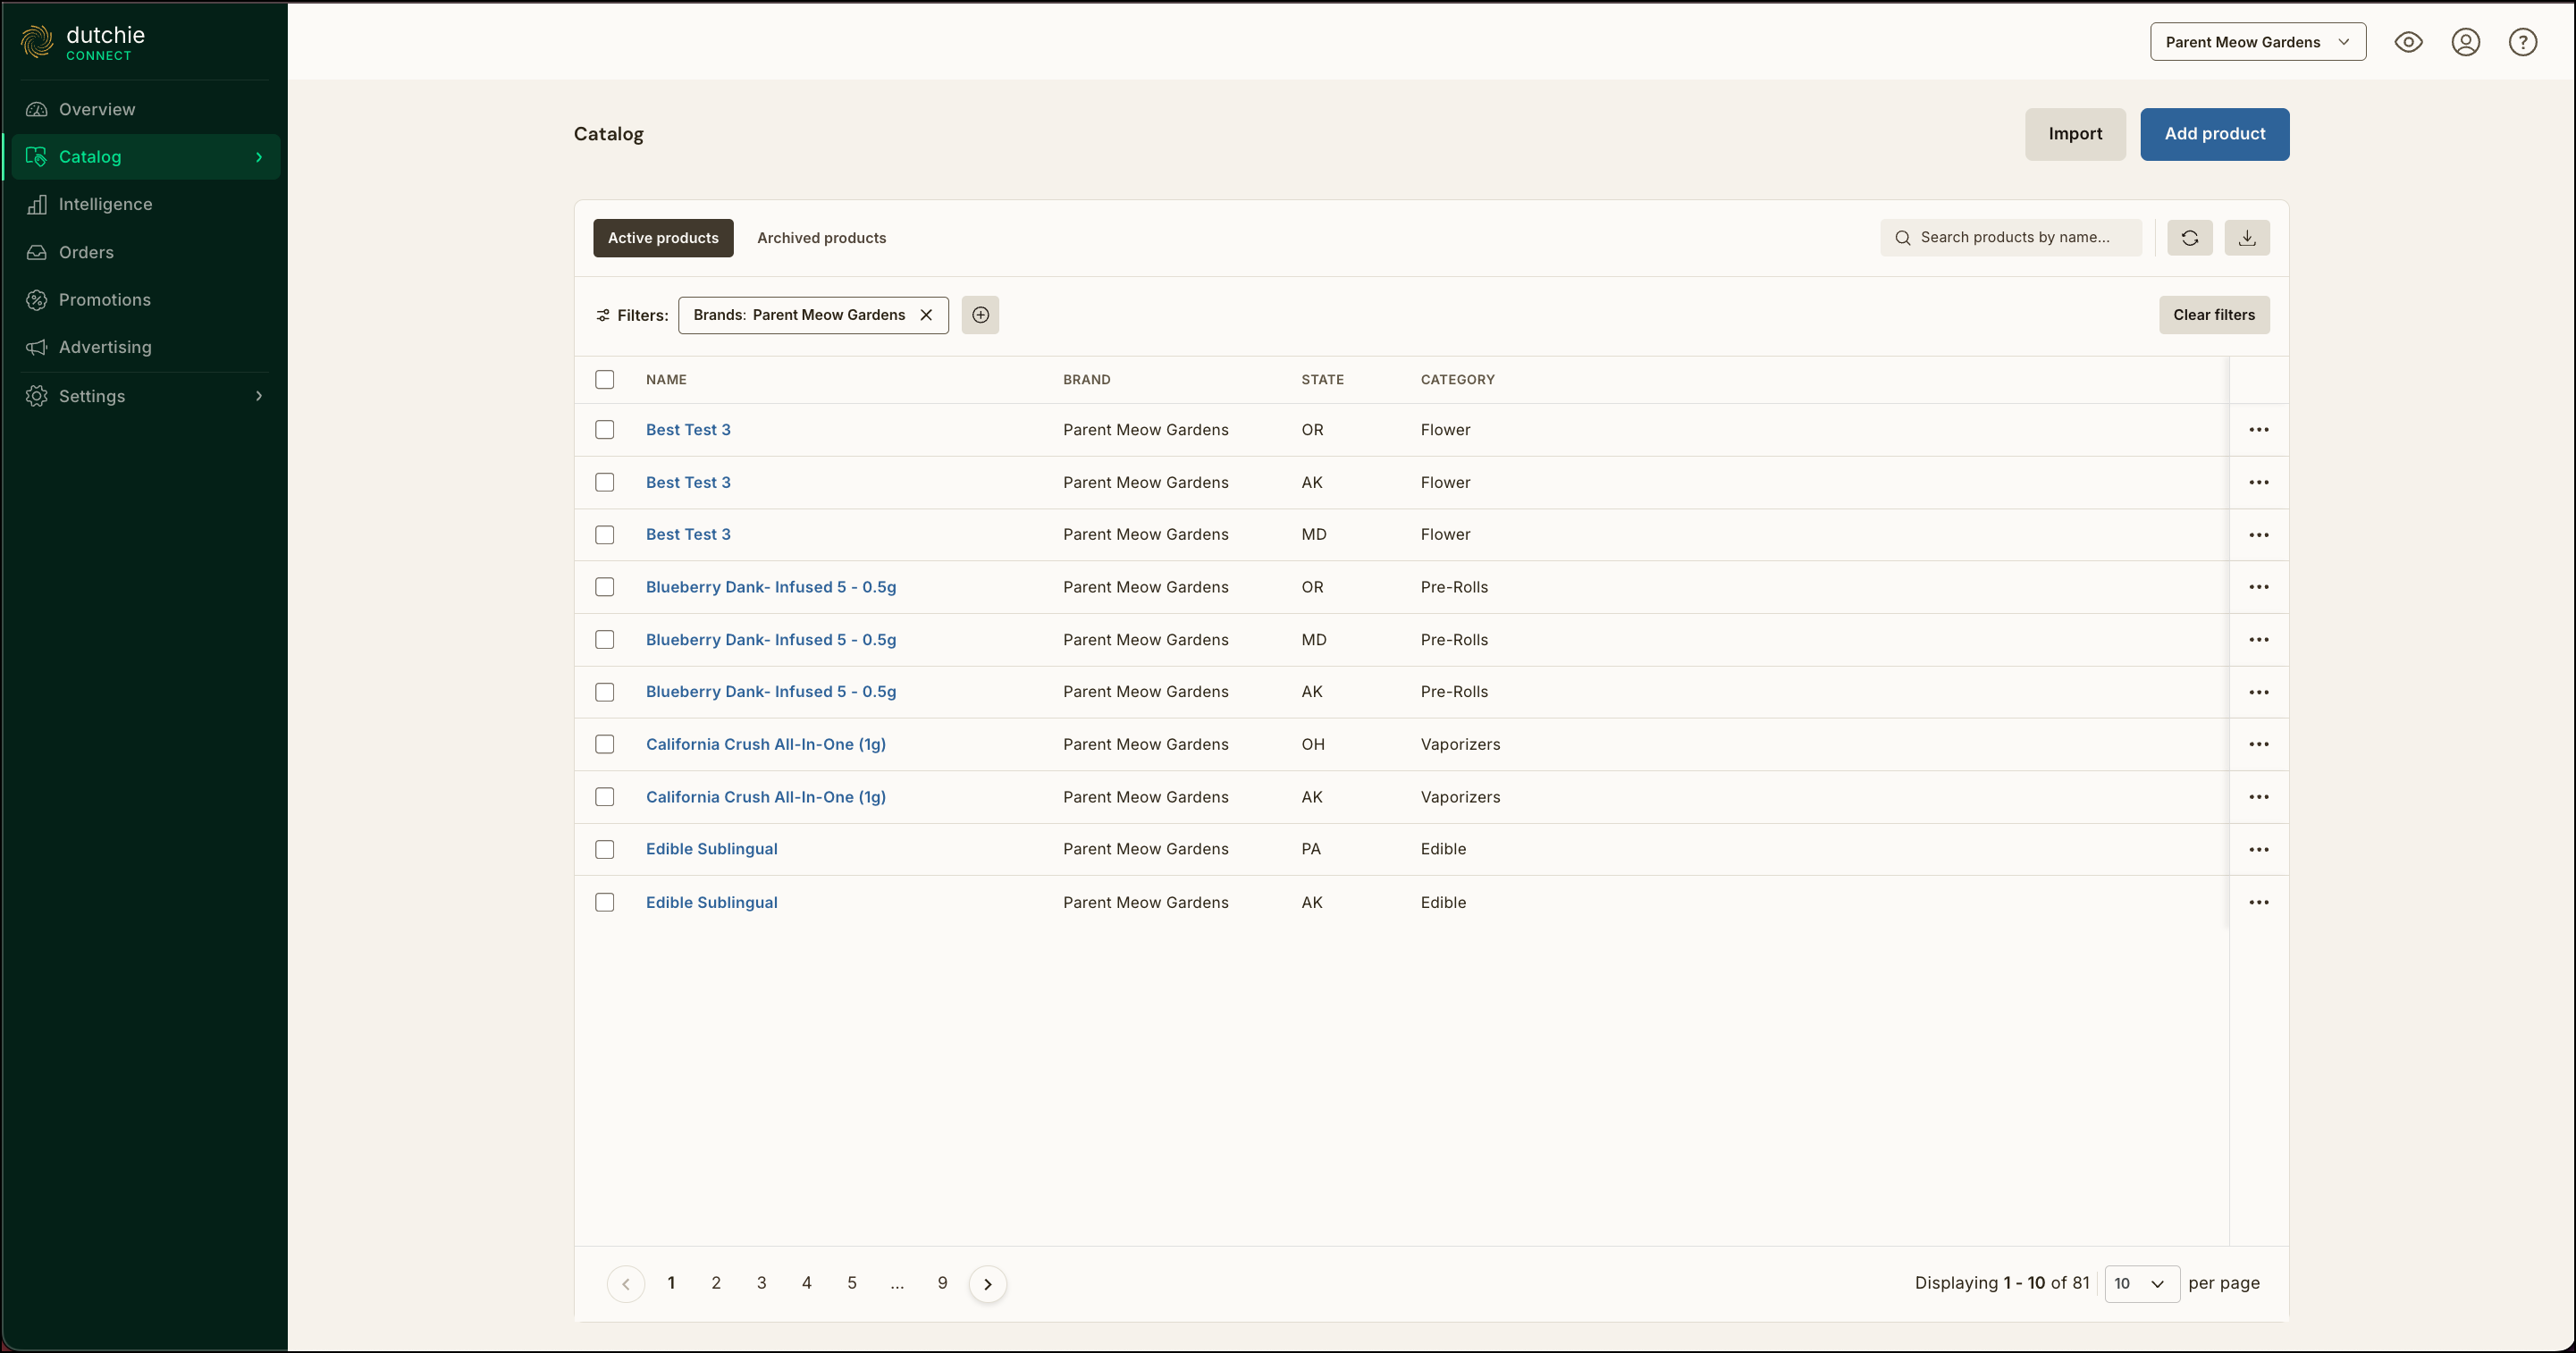Check the Best Test 3 MD row checkbox

[605, 535]
